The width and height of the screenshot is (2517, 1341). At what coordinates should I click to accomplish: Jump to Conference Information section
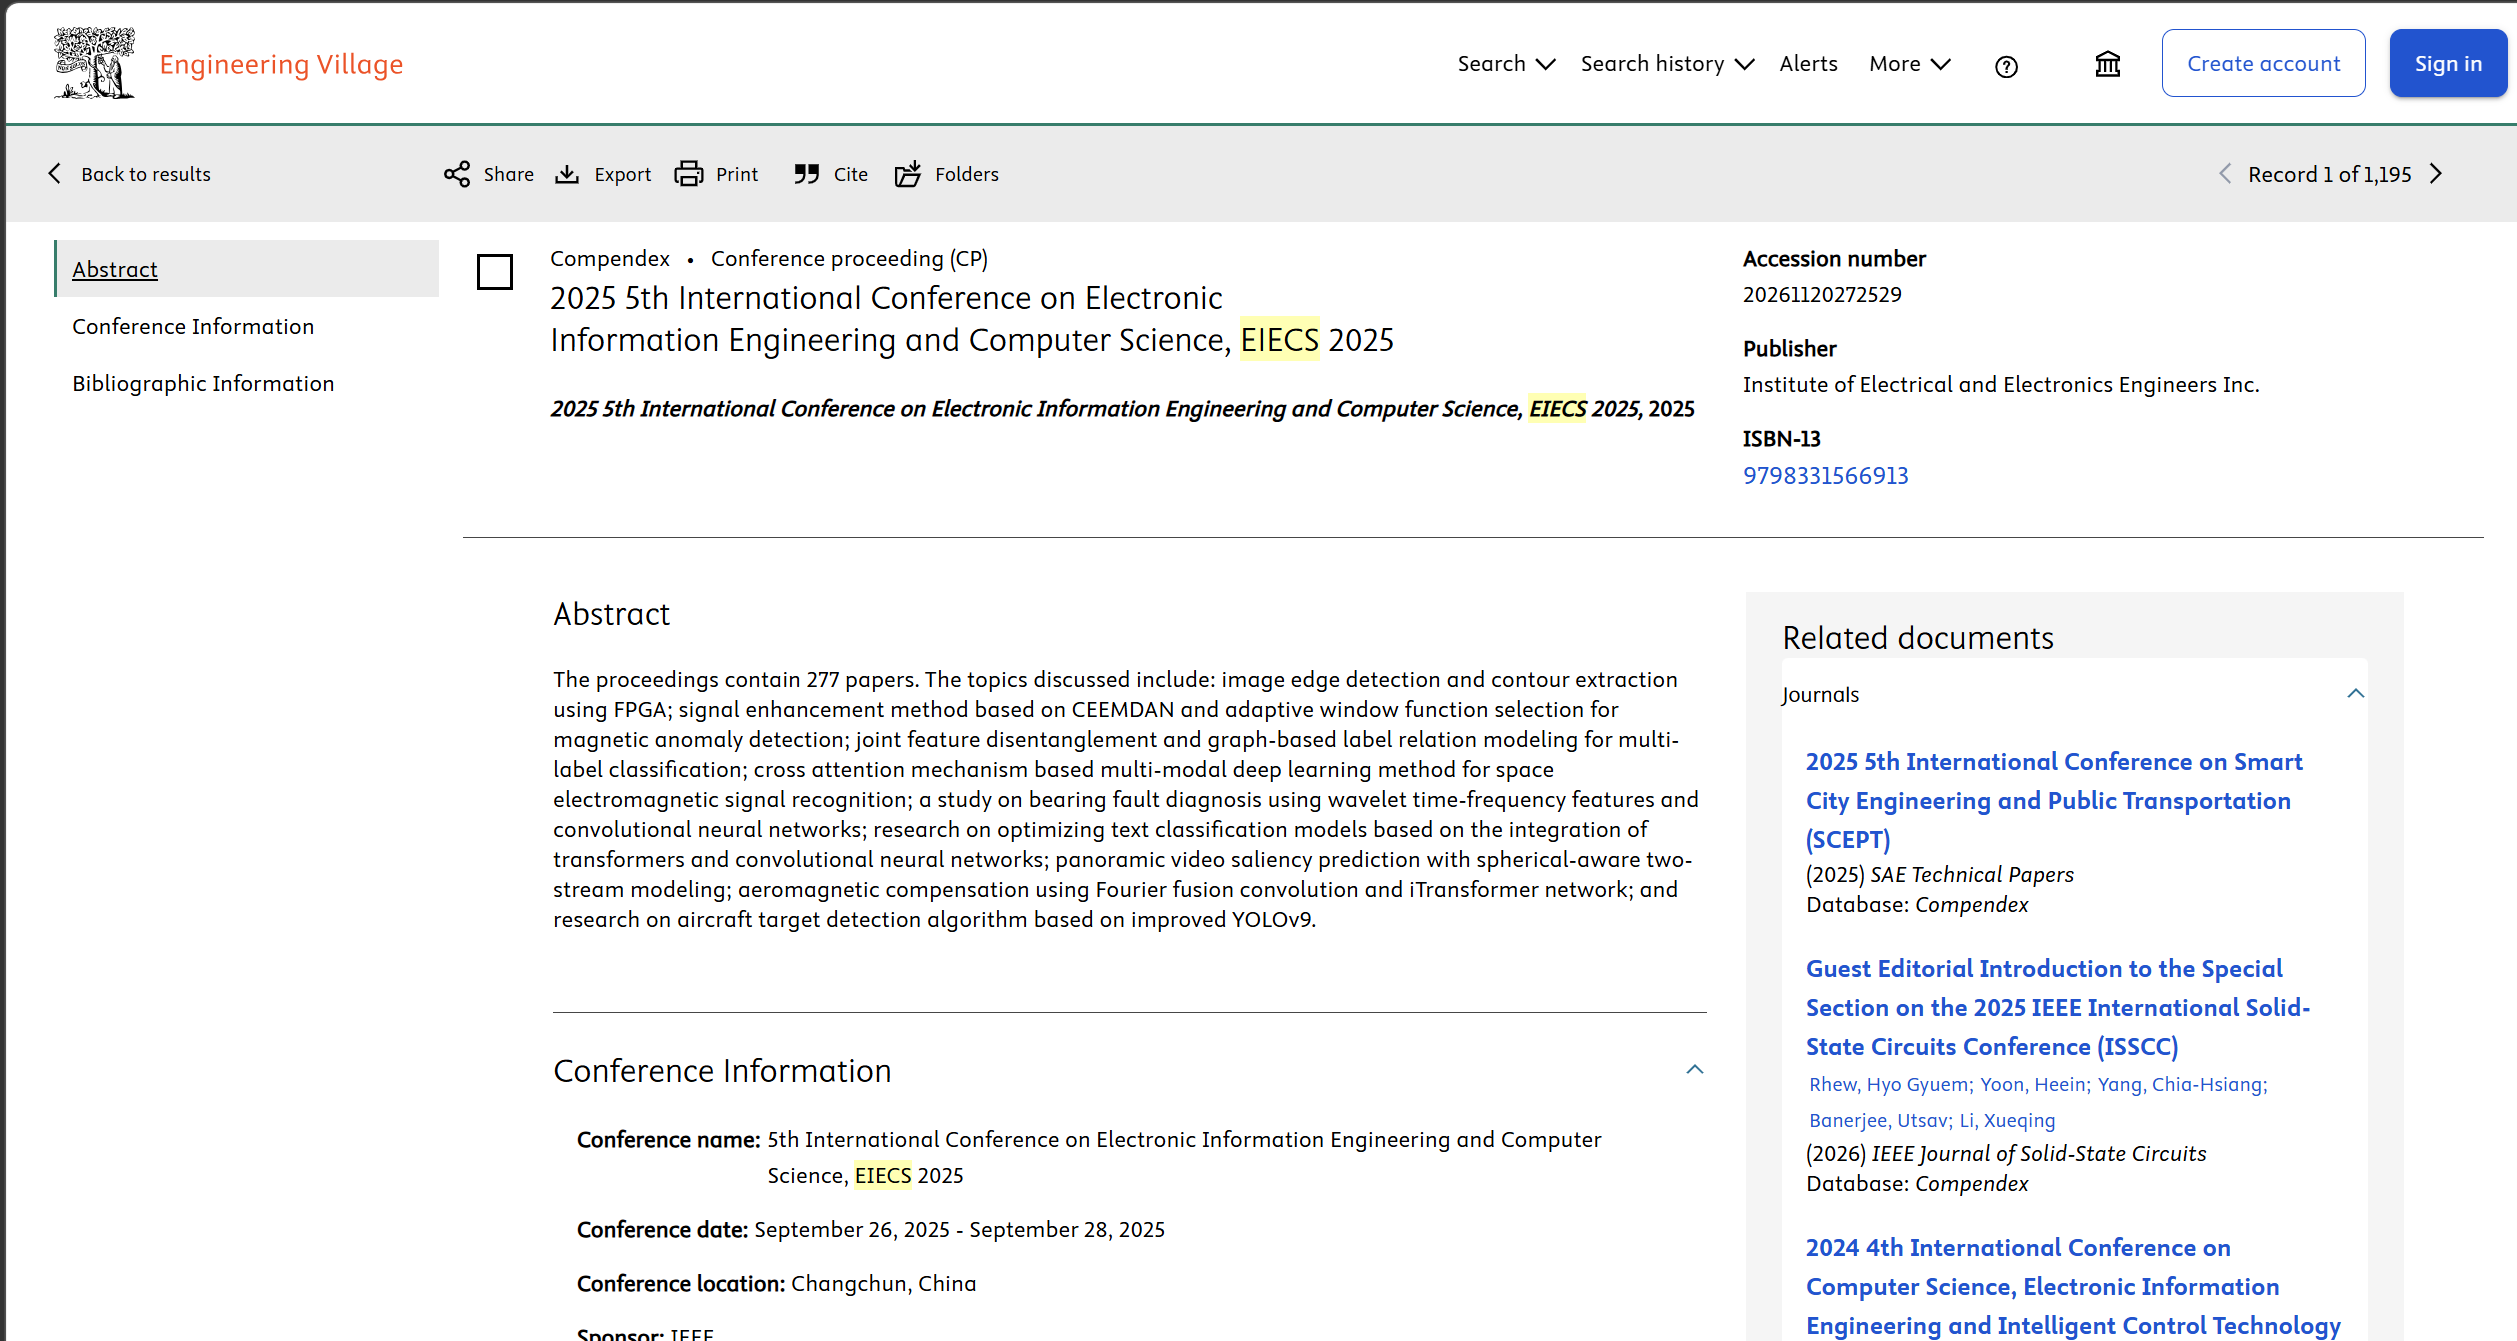point(193,327)
